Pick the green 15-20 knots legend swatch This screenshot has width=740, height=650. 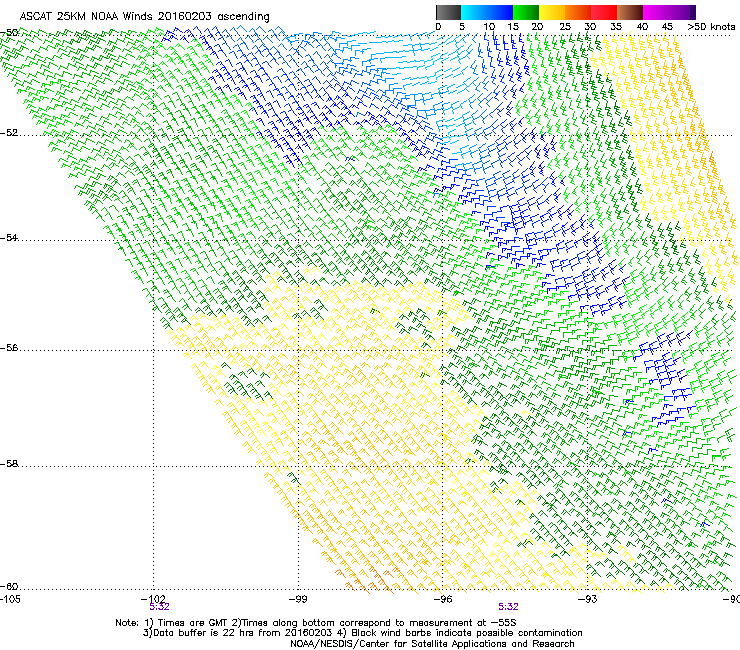click(526, 12)
